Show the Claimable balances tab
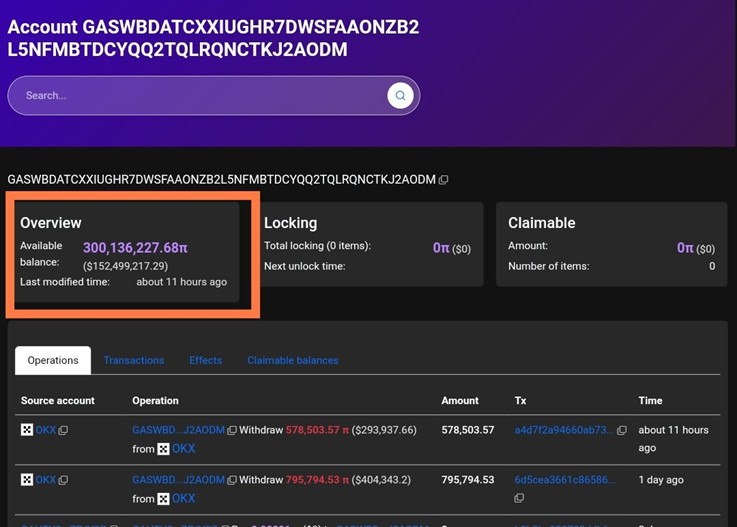This screenshot has width=737, height=527. point(292,360)
